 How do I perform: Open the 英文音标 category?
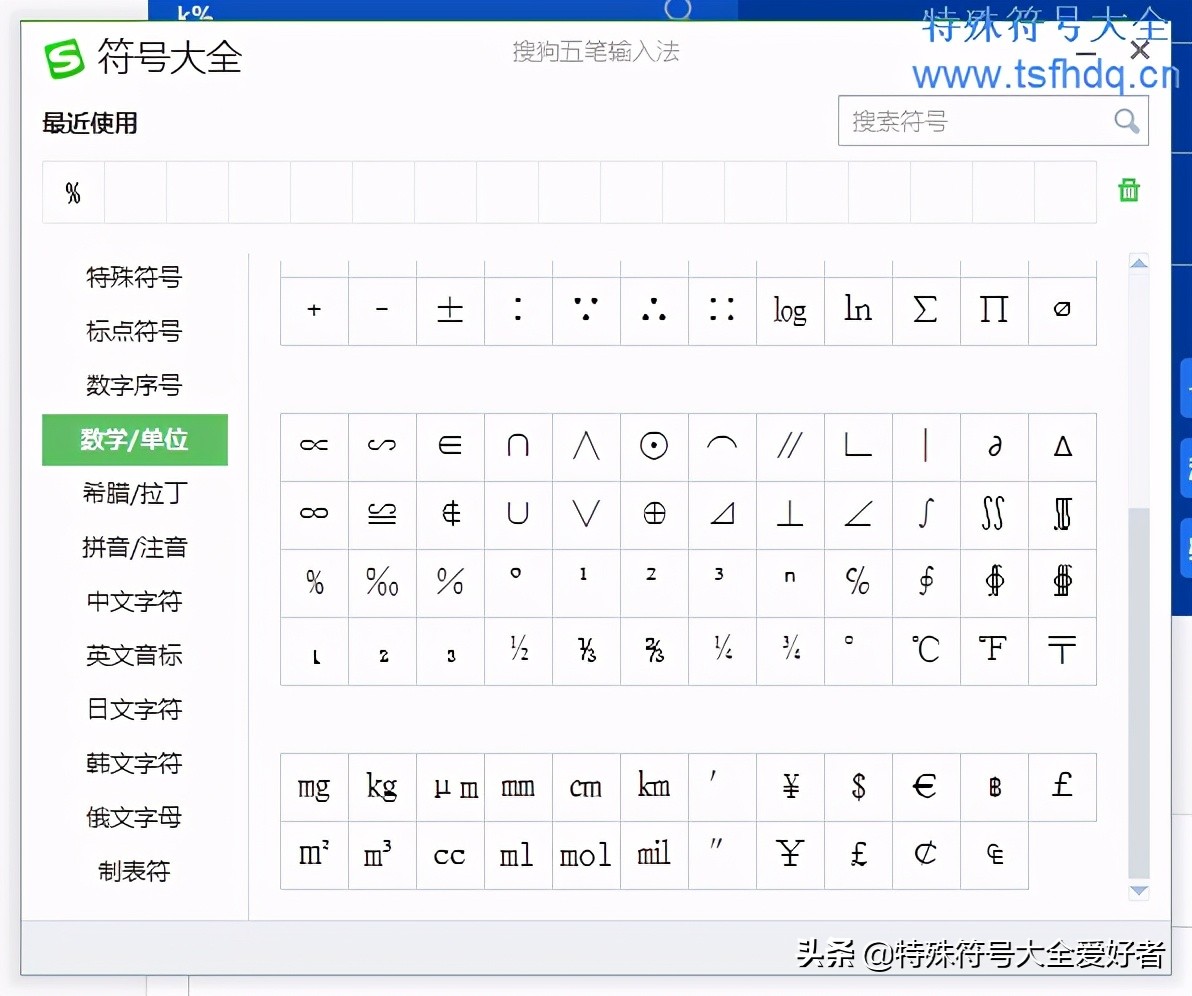134,655
